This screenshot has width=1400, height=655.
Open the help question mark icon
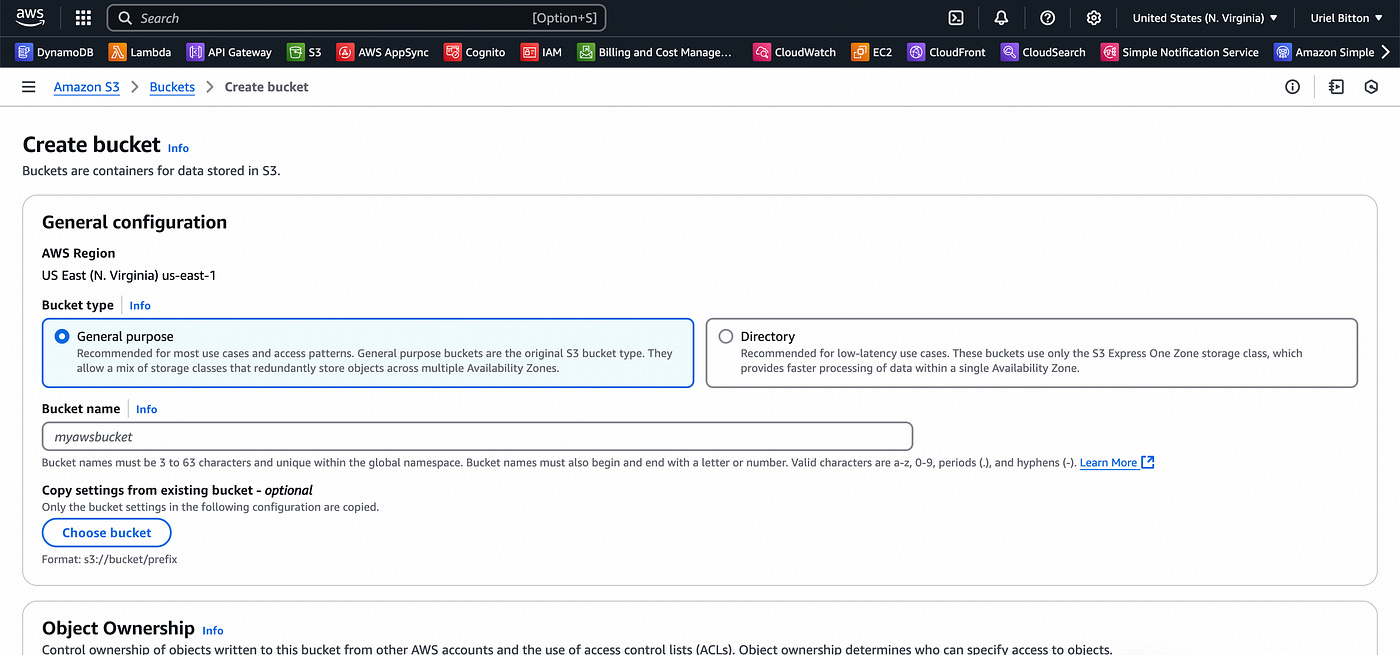(x=1047, y=18)
